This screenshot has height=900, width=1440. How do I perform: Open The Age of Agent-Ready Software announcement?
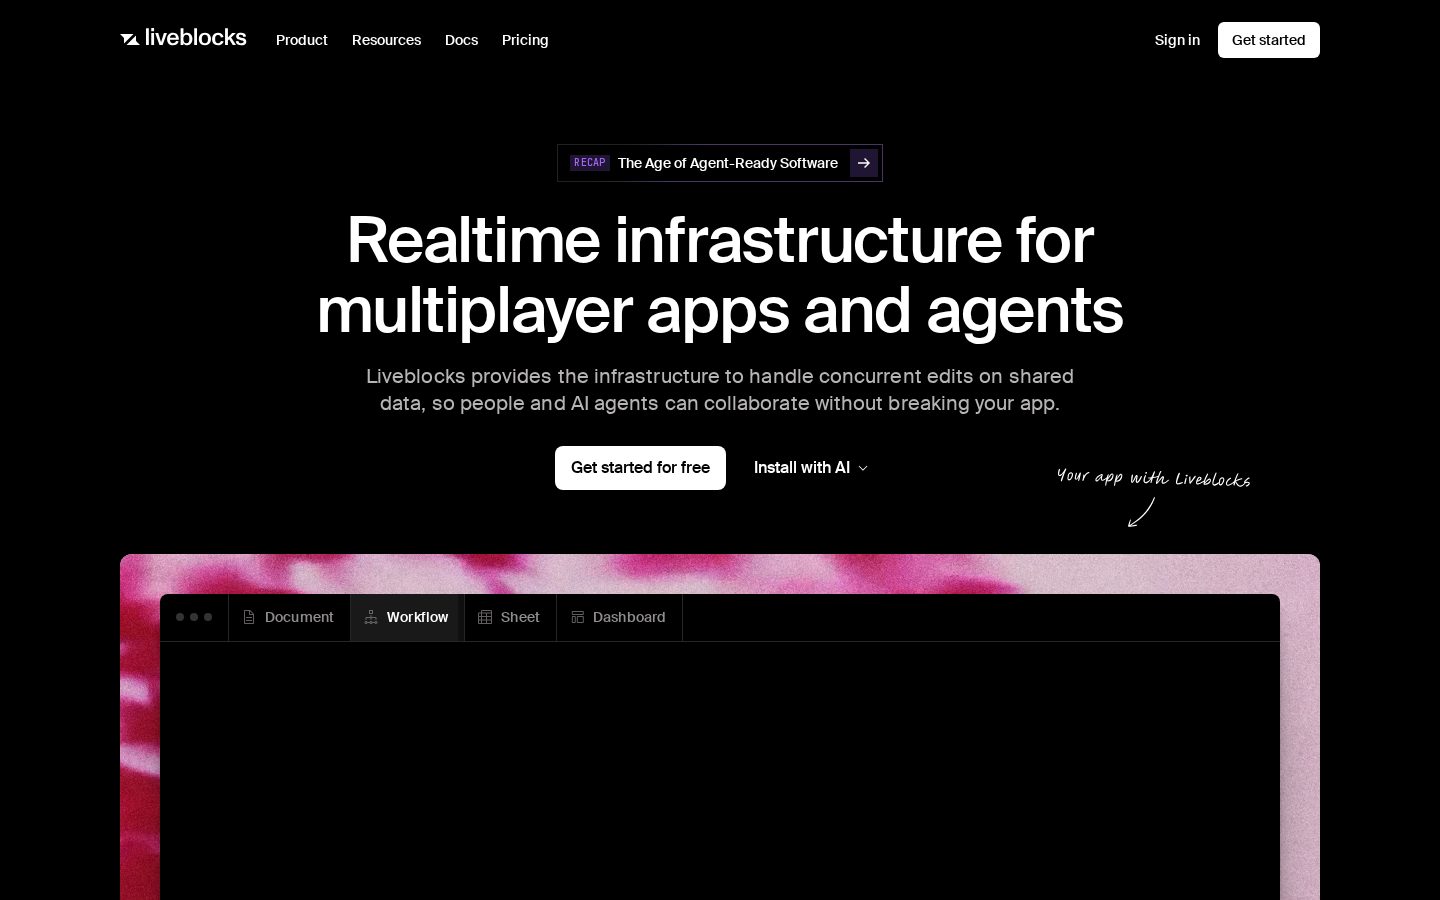pyautogui.click(x=720, y=163)
